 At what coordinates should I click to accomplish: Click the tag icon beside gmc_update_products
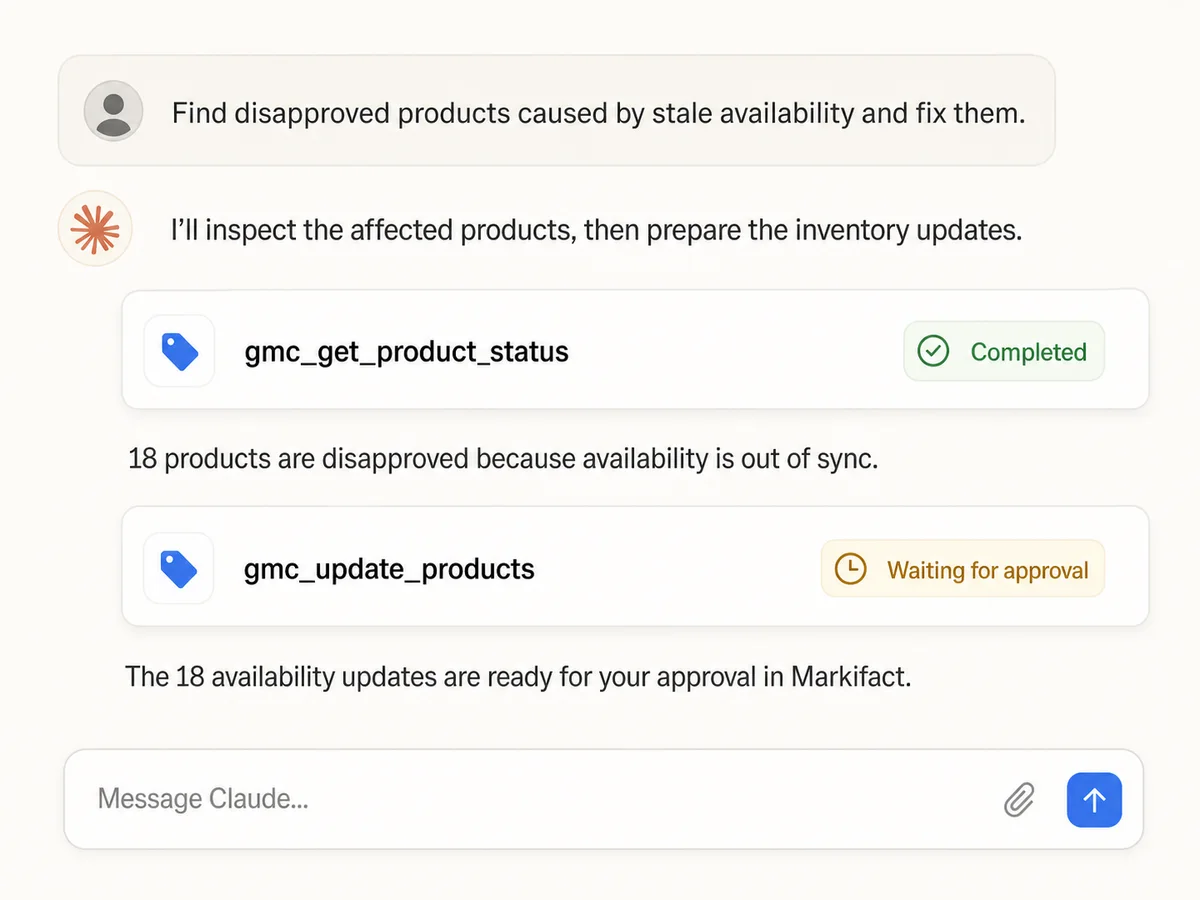(180, 568)
